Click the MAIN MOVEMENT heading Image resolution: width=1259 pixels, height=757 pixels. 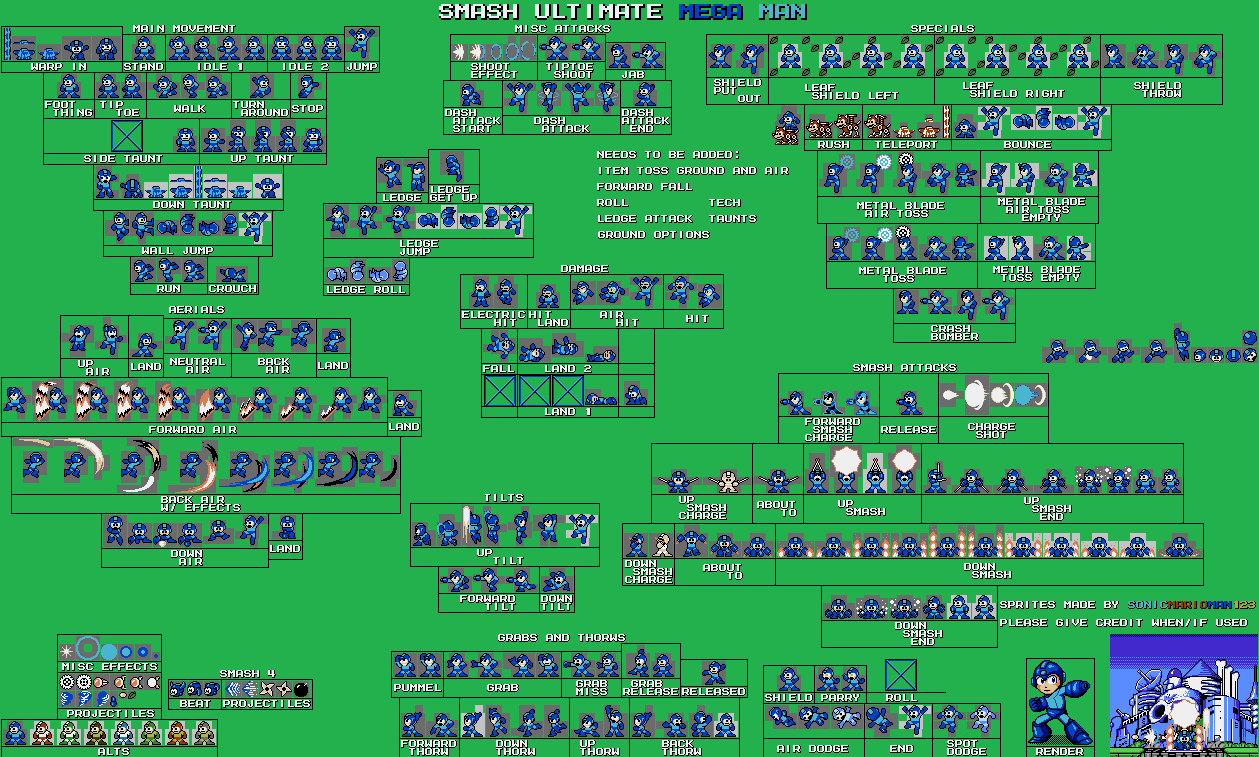tap(184, 28)
